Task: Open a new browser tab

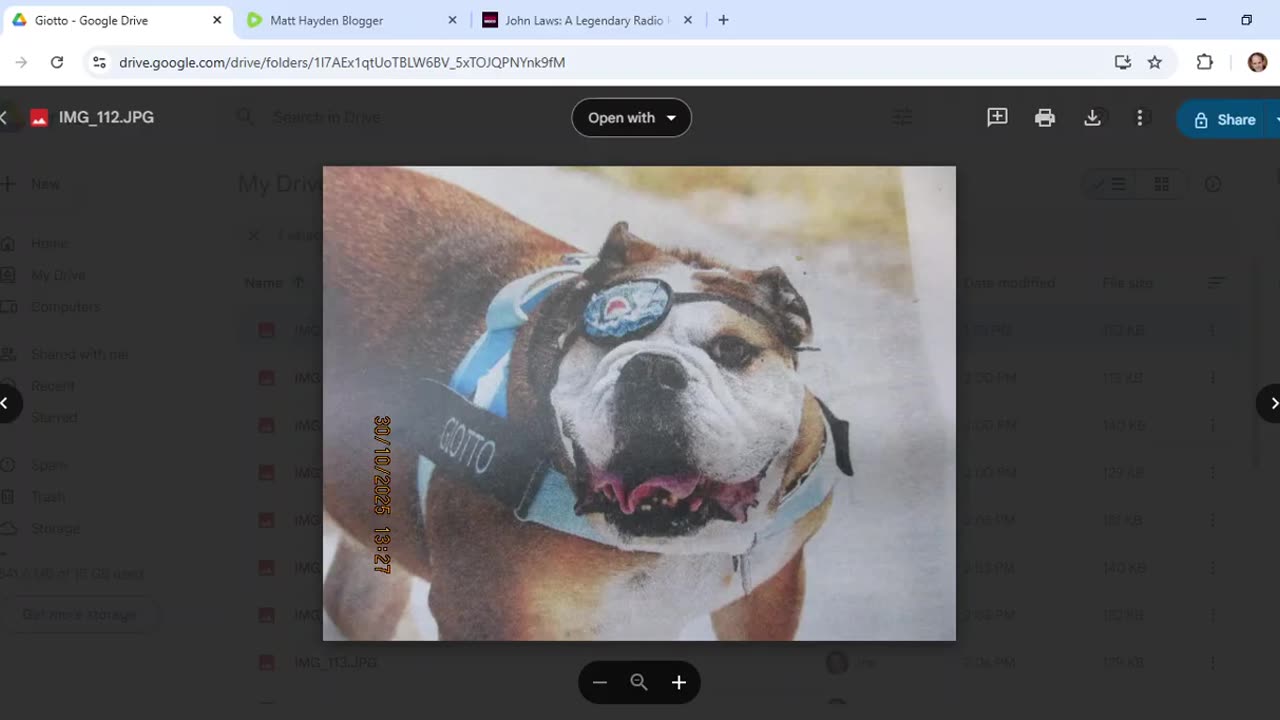Action: coord(723,20)
